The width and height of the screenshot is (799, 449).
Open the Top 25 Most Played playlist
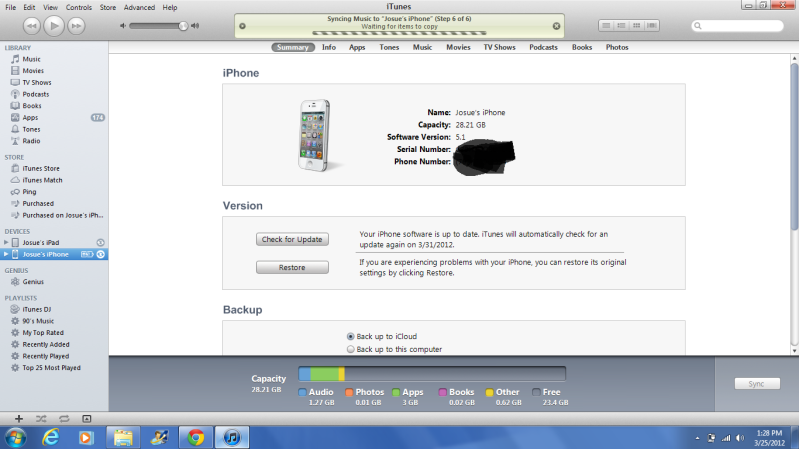pos(51,368)
